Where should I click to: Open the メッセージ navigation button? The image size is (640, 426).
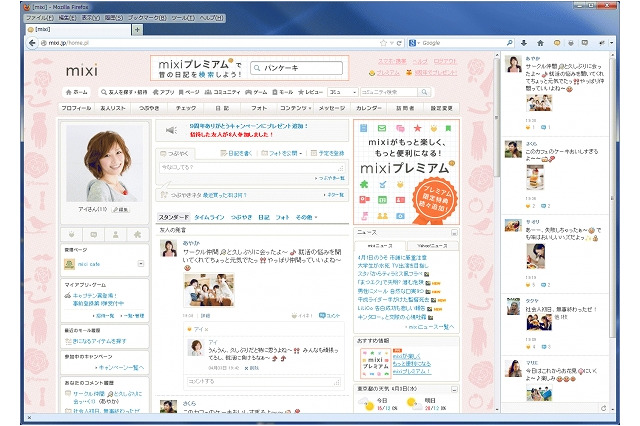point(332,108)
